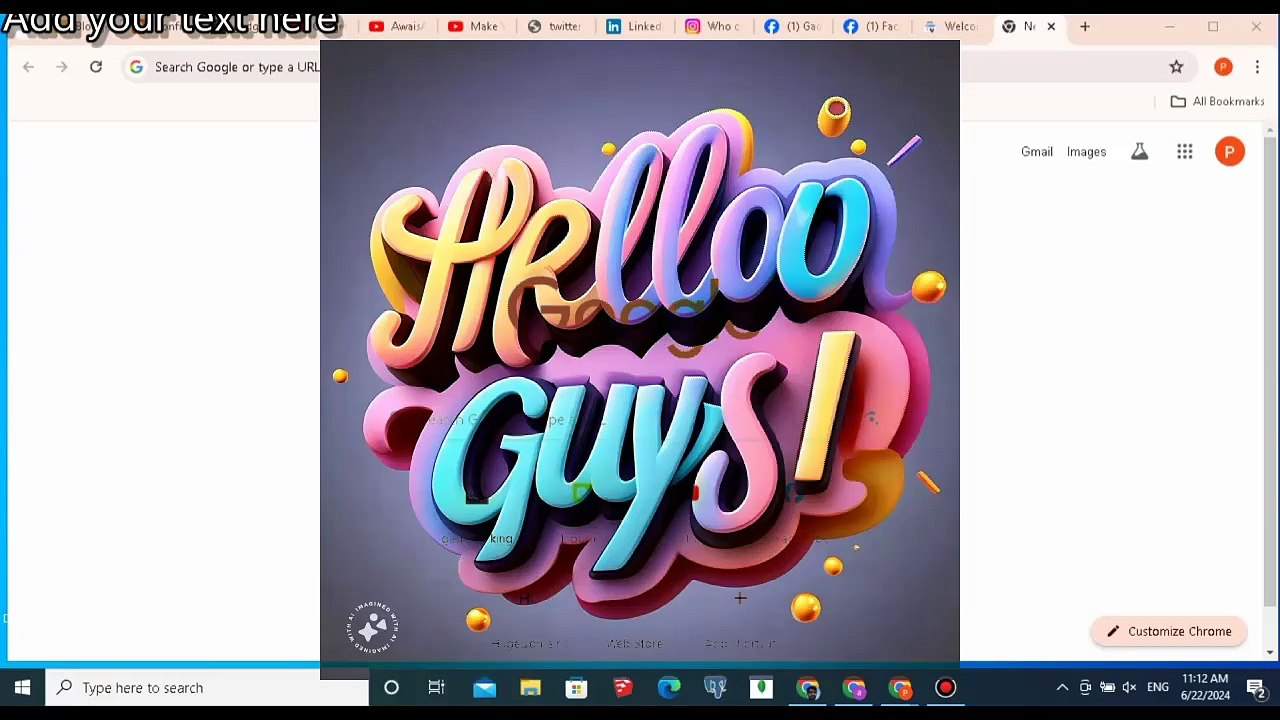Viewport: 1280px width, 720px height.
Task: Open the MongoDB Compass leaf icon on the taskbar
Action: coord(761,688)
